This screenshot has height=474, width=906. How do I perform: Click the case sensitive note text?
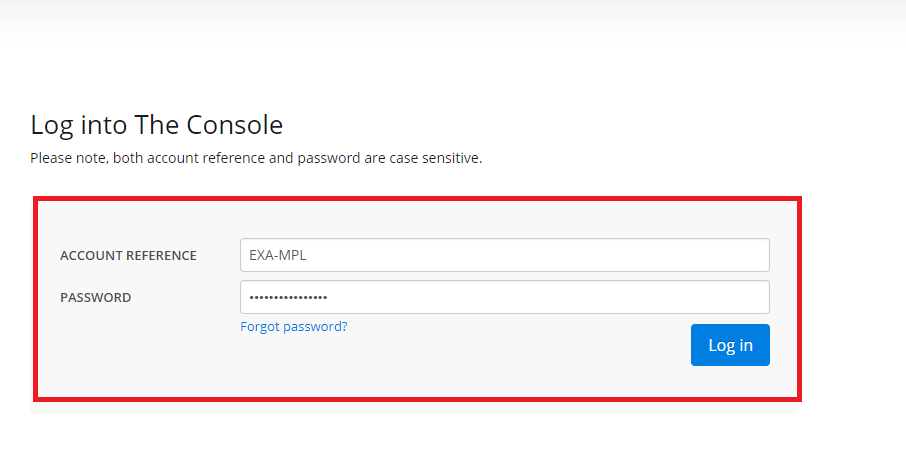(x=256, y=158)
